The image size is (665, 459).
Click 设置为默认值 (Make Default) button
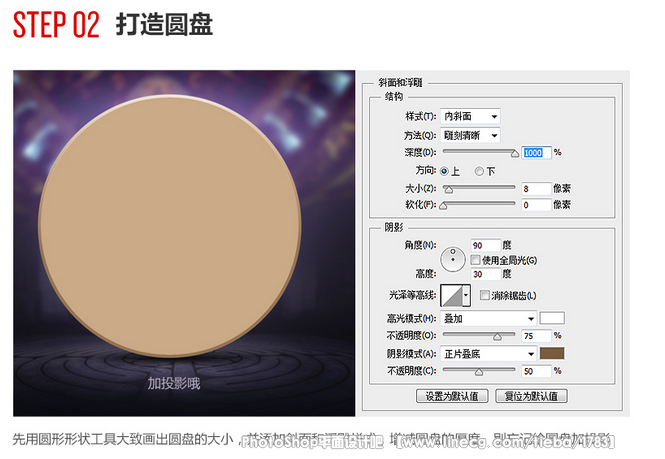tap(452, 396)
